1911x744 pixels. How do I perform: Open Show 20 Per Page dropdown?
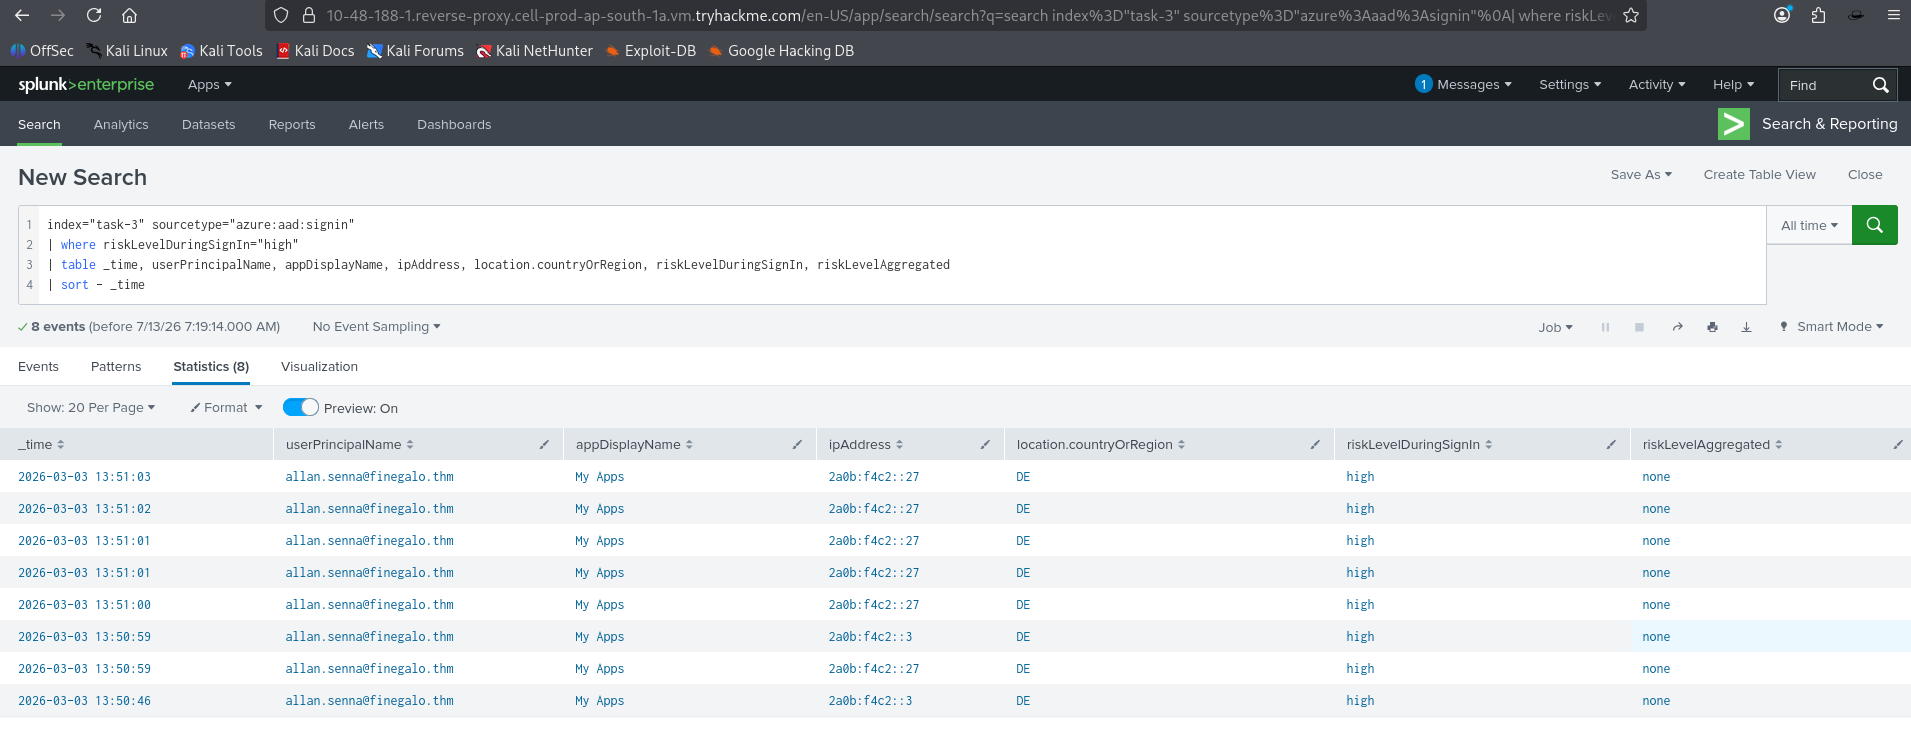pos(91,407)
